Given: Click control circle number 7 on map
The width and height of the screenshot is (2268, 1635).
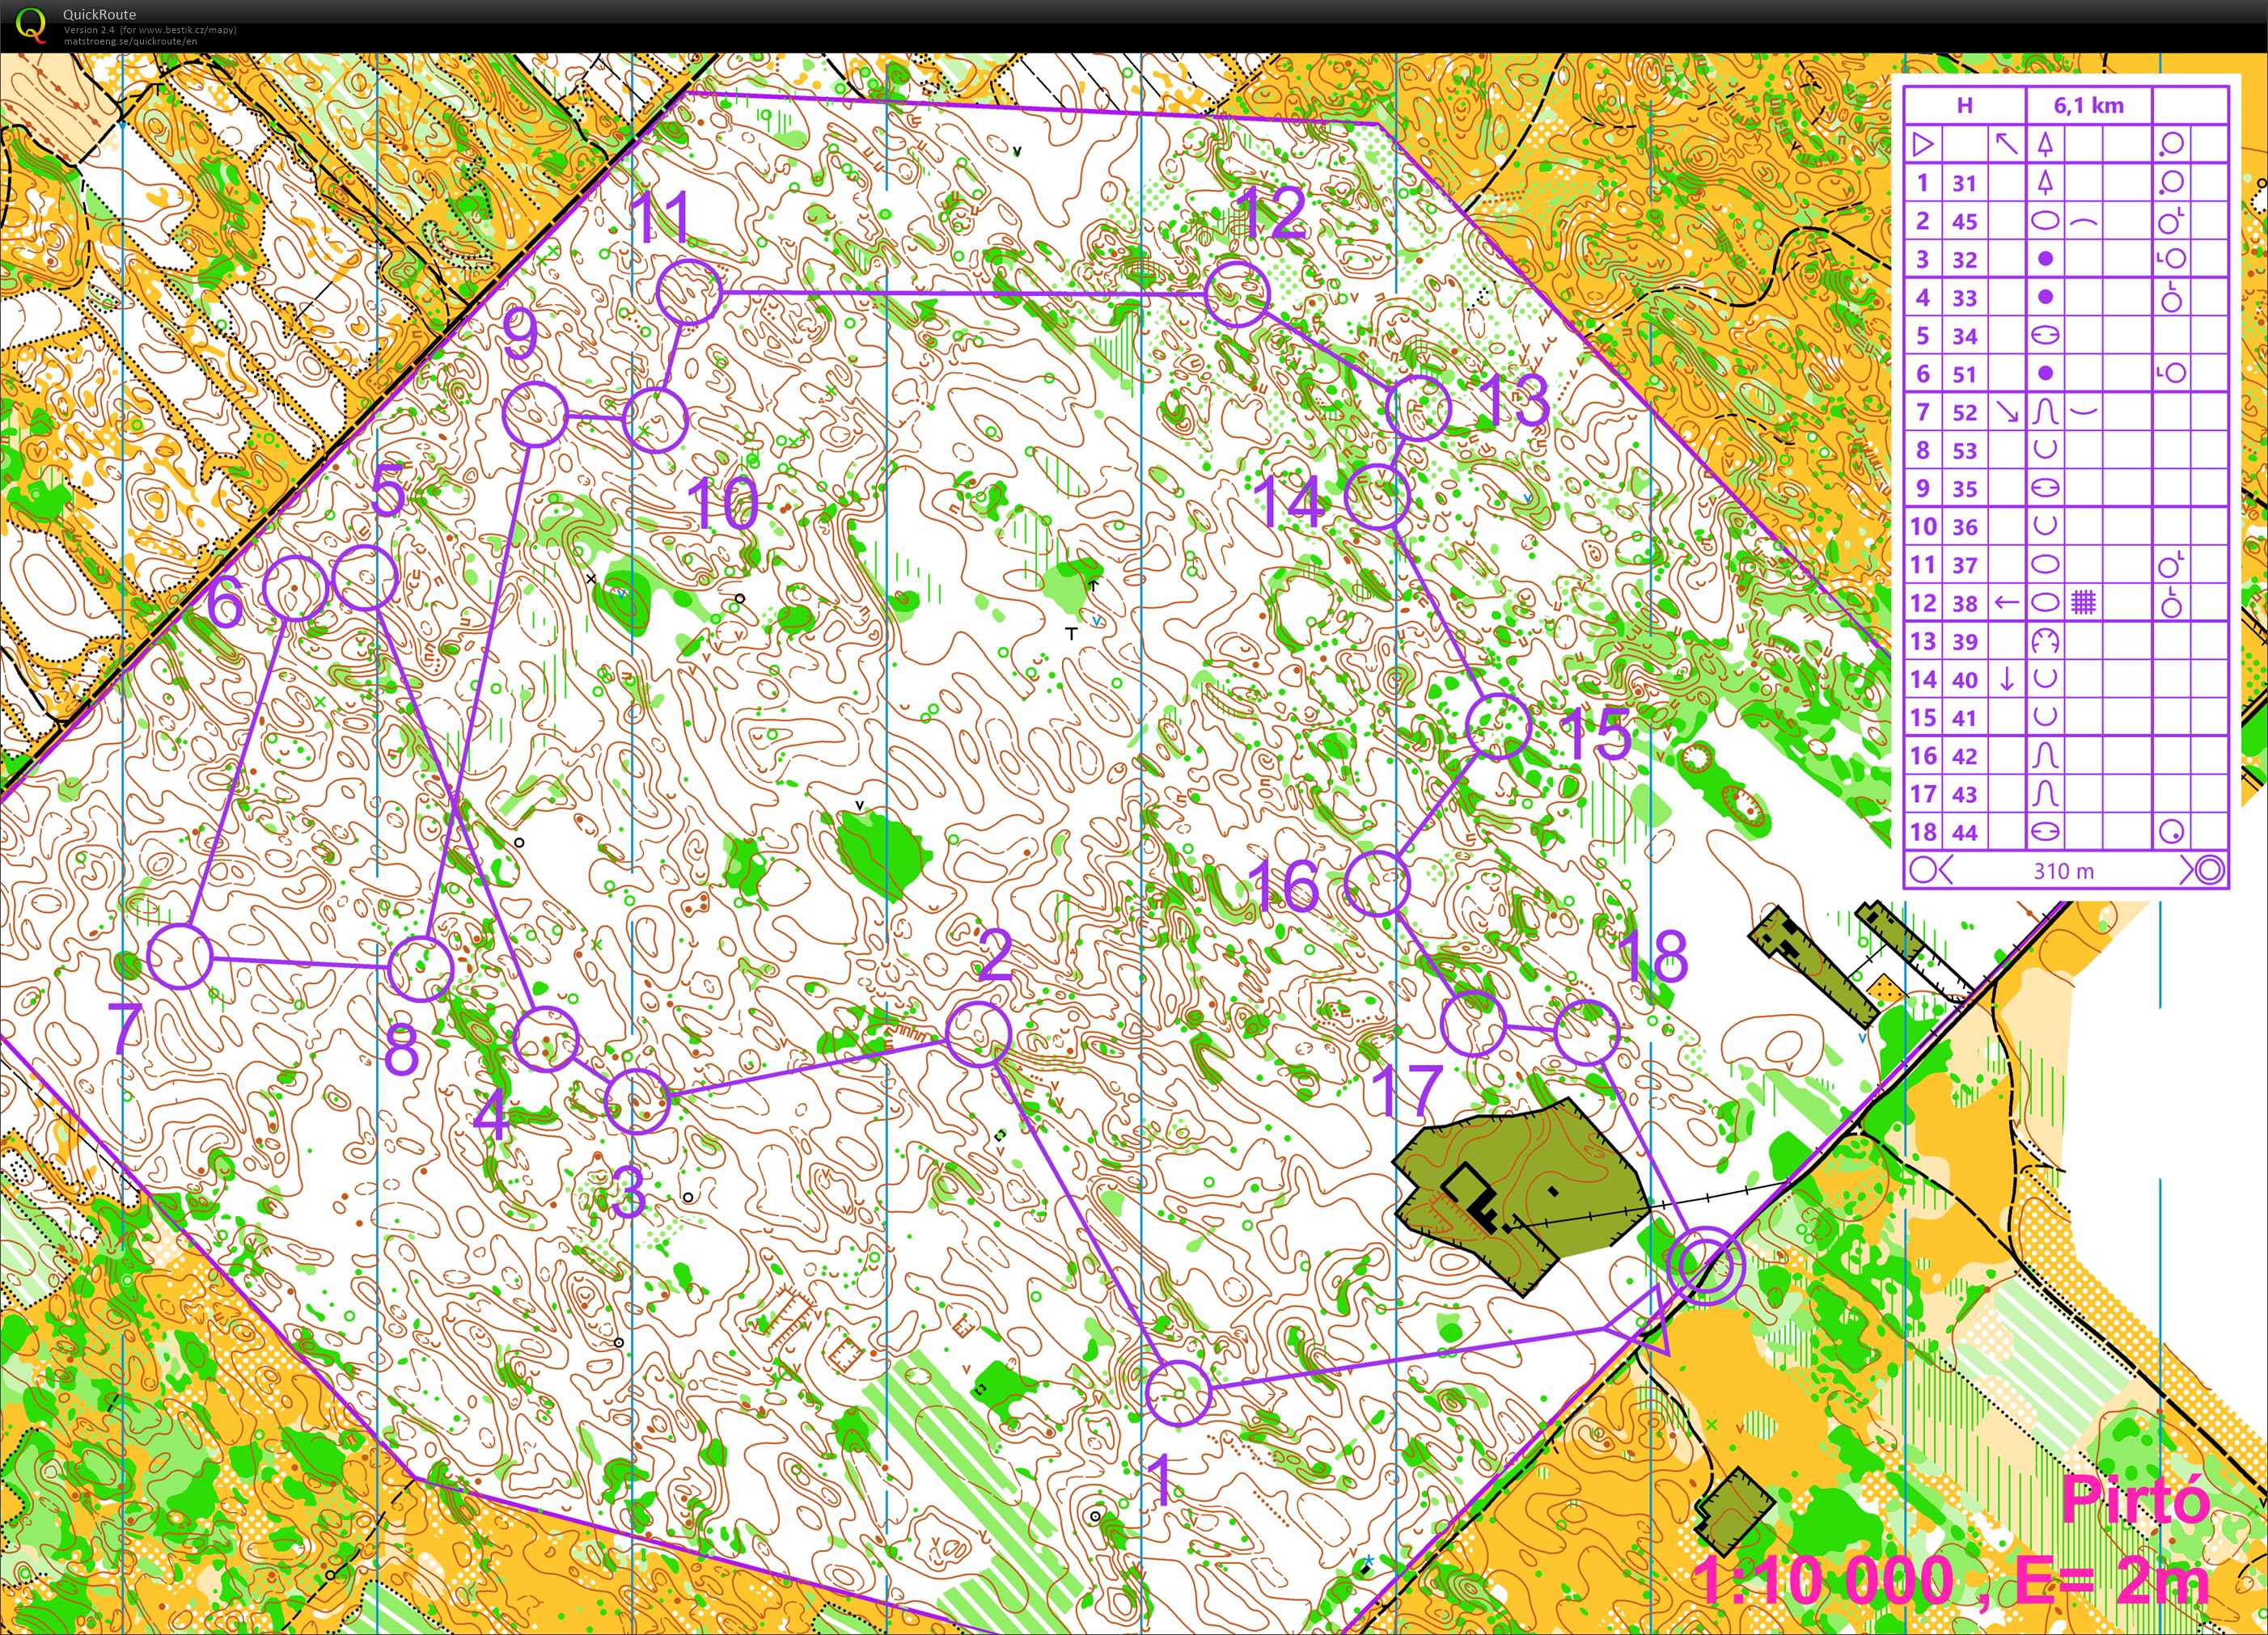Looking at the screenshot, I should 180,957.
